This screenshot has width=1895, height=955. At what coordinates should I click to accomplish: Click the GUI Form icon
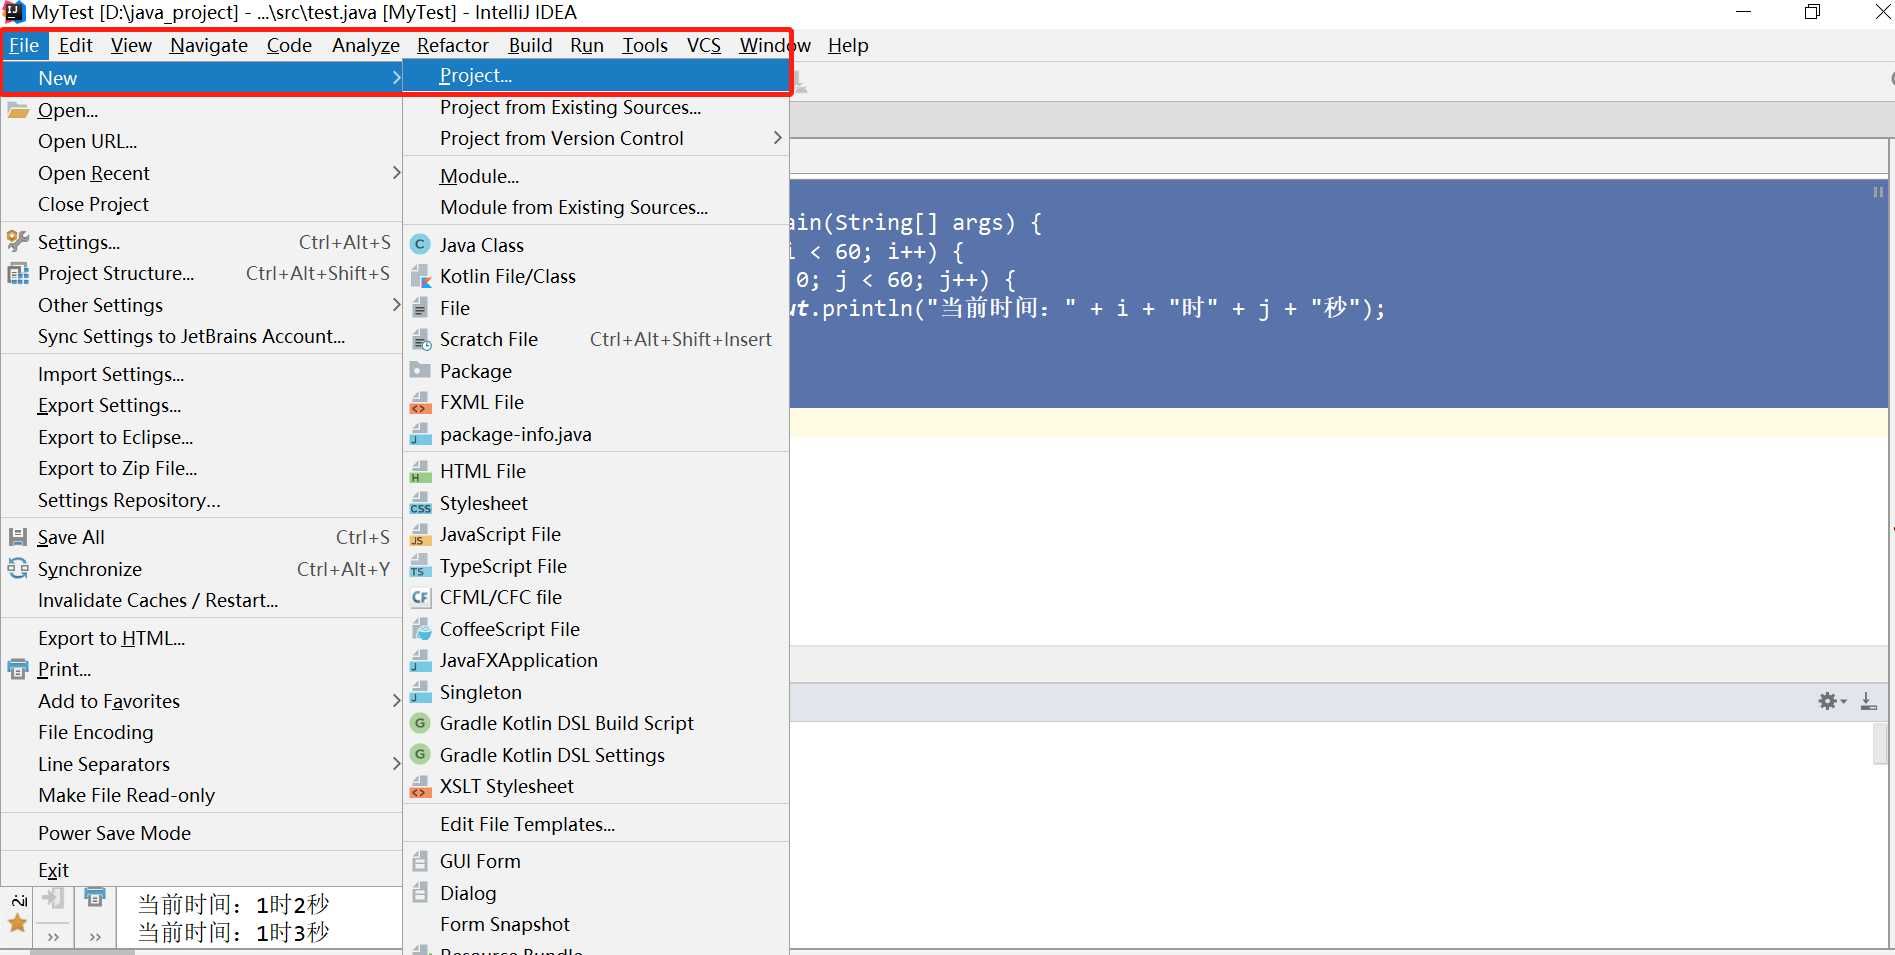point(421,861)
